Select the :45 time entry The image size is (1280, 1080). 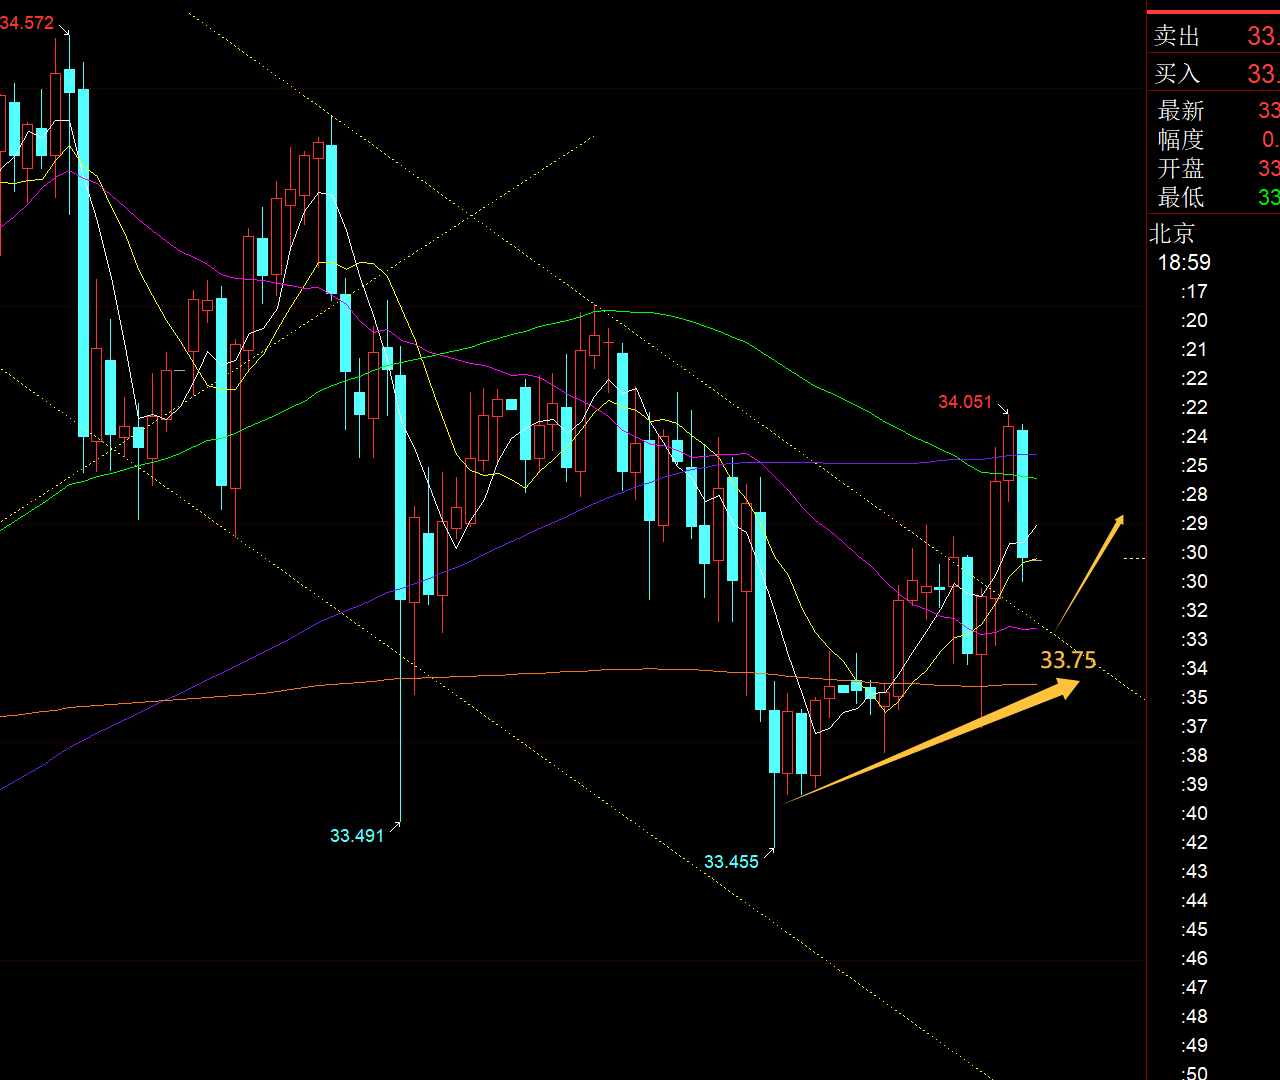(1194, 930)
